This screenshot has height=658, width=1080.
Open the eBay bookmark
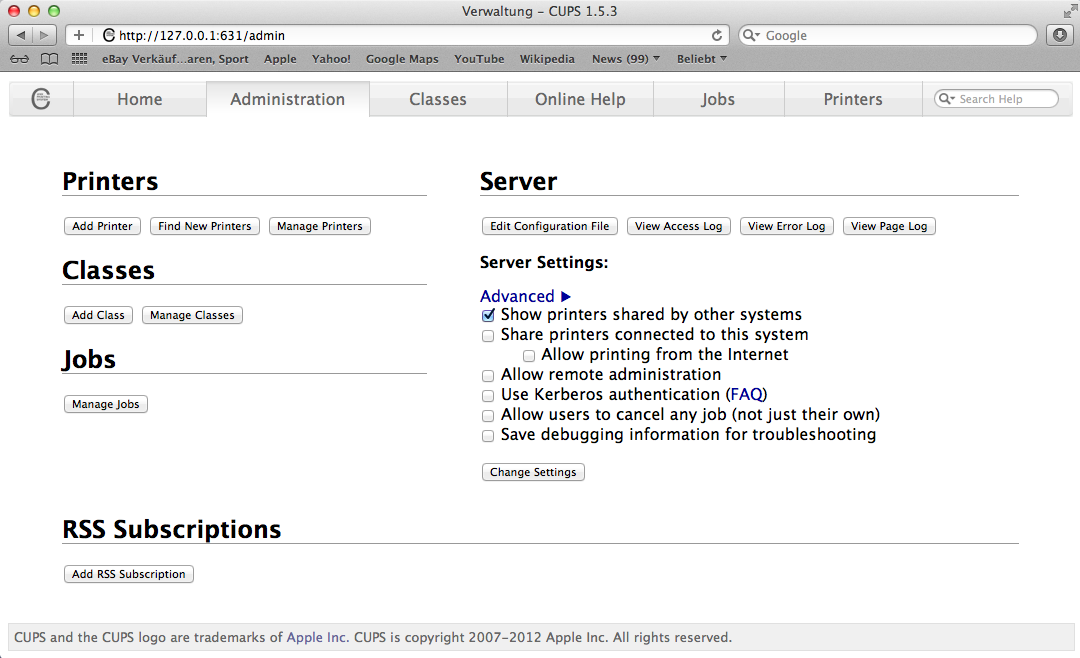(175, 59)
